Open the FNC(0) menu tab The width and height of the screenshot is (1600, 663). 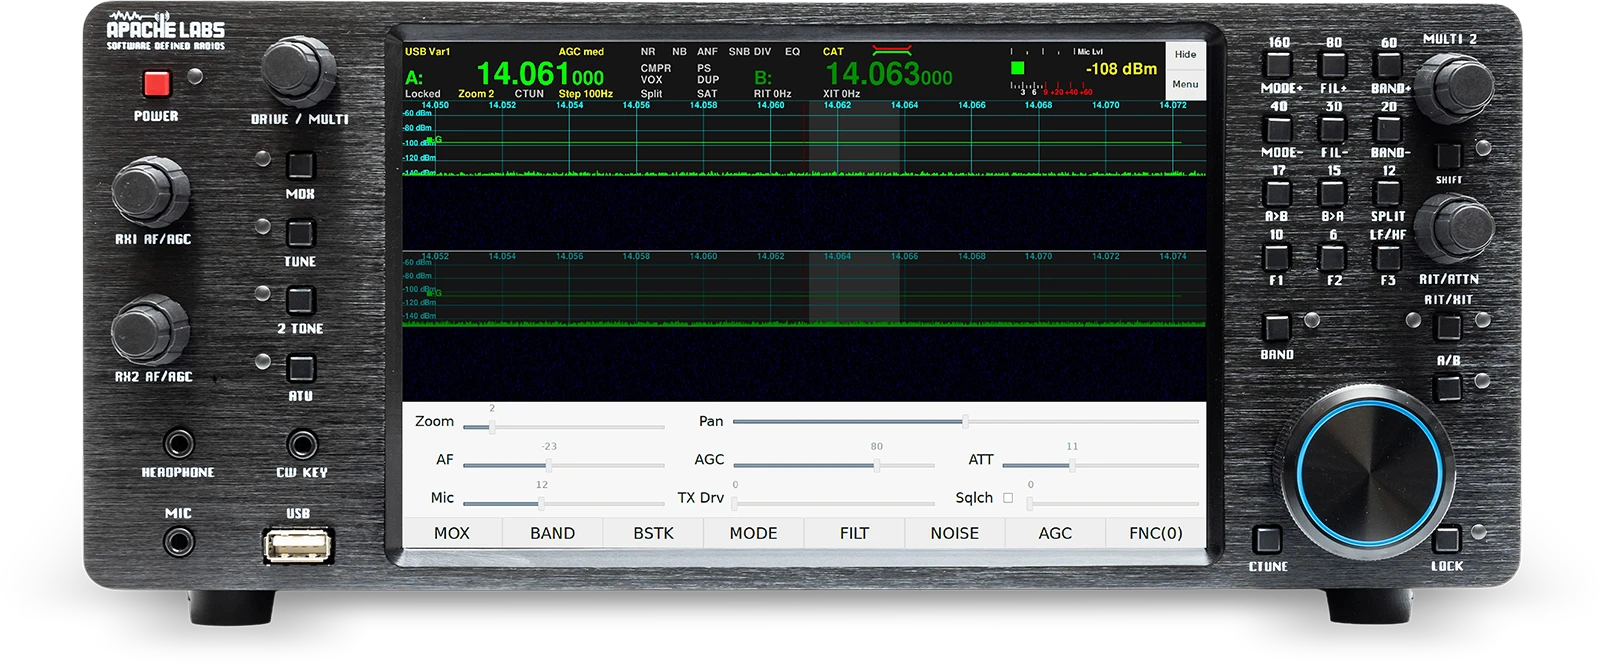1155,533
